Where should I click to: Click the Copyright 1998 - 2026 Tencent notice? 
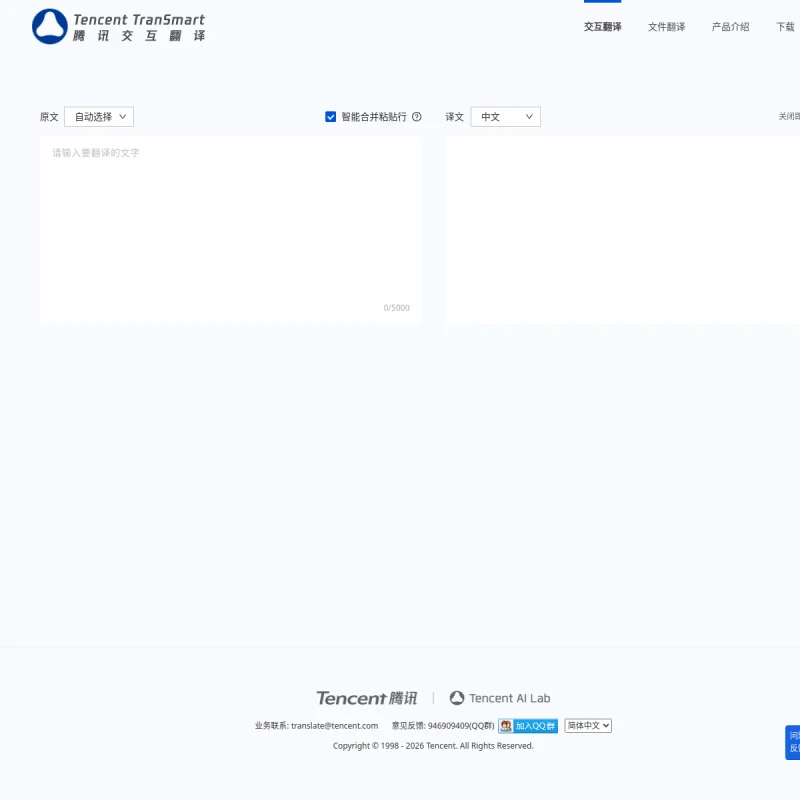point(433,745)
